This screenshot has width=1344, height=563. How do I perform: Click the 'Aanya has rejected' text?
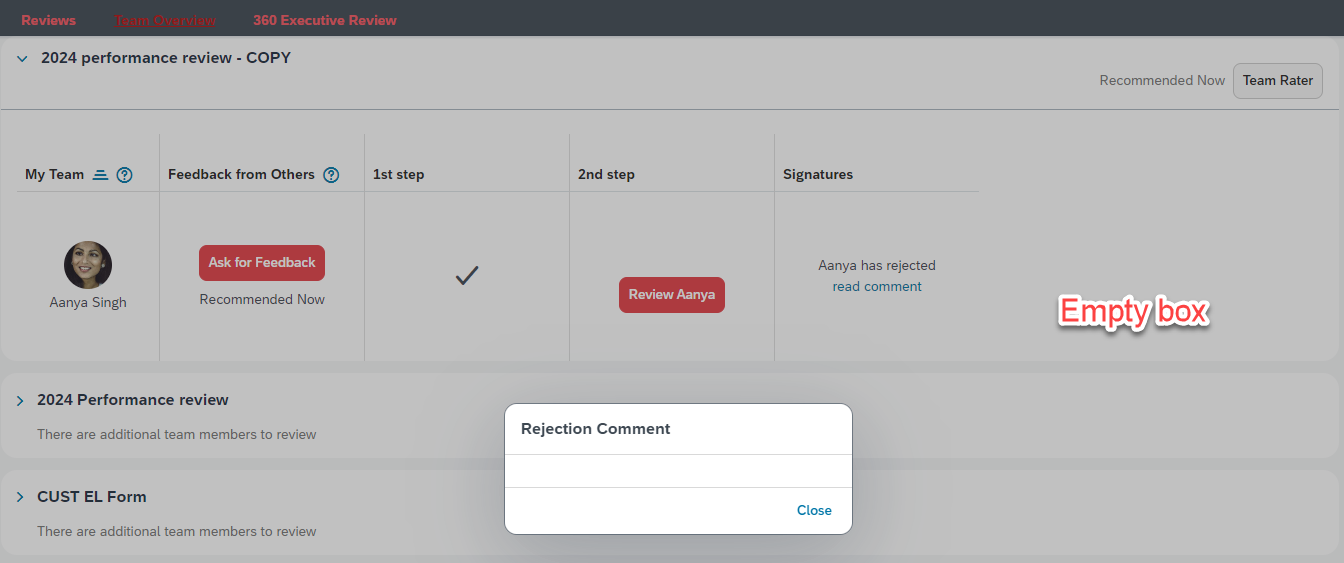877,266
